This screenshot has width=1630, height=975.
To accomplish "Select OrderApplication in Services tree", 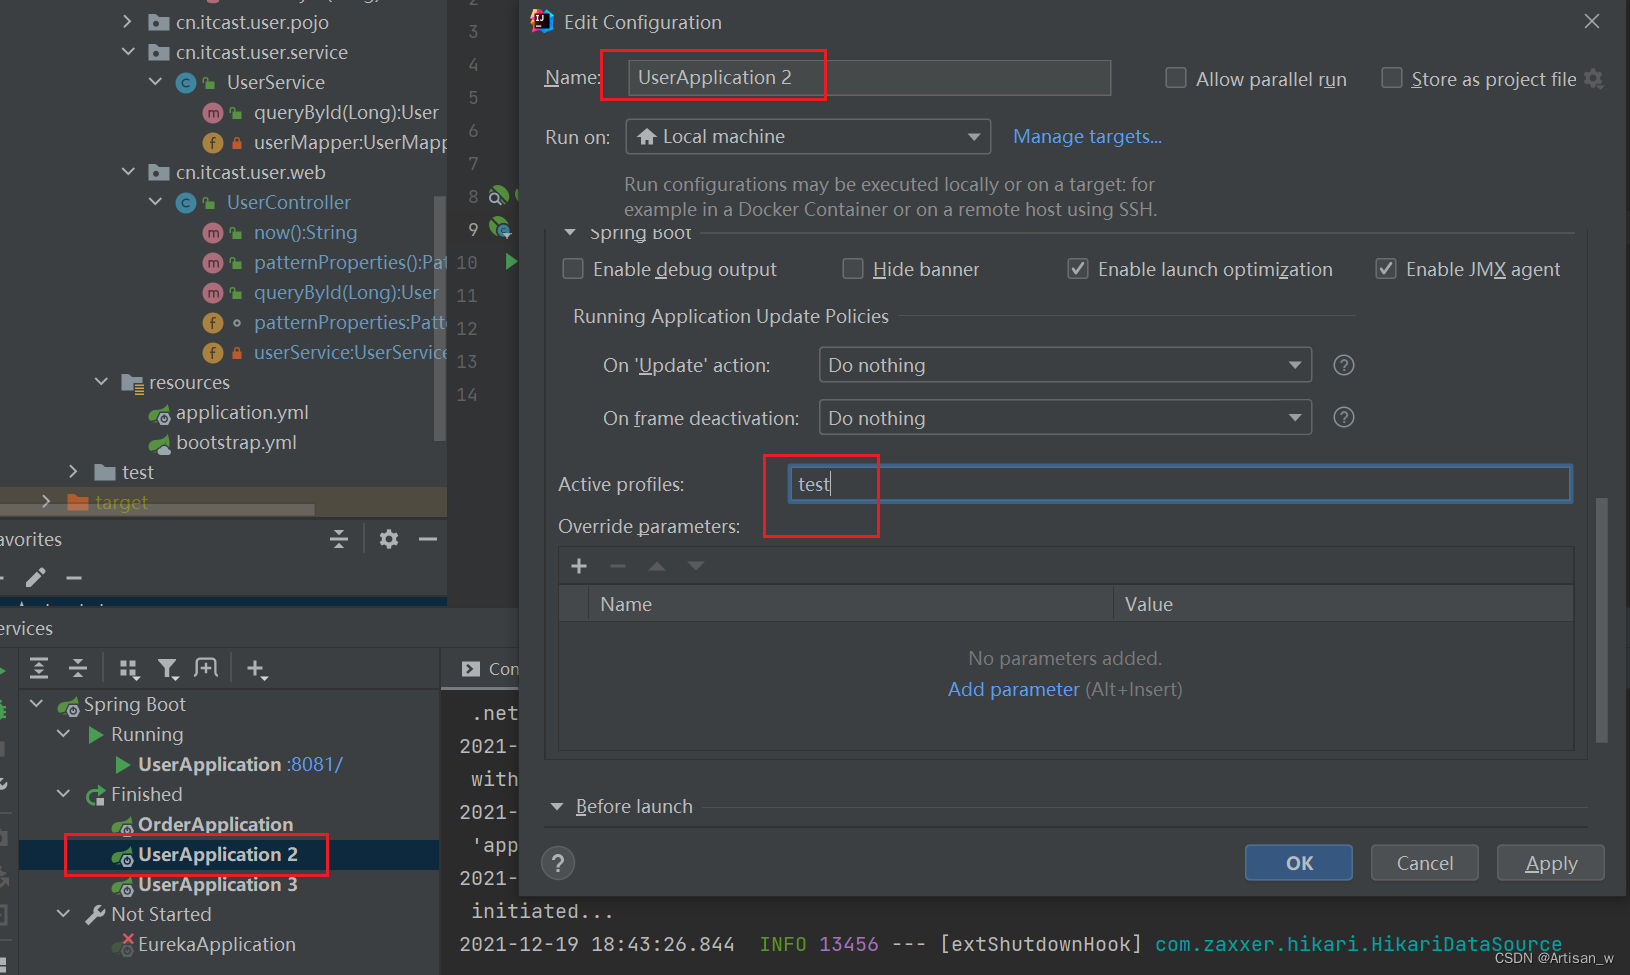I will [215, 824].
